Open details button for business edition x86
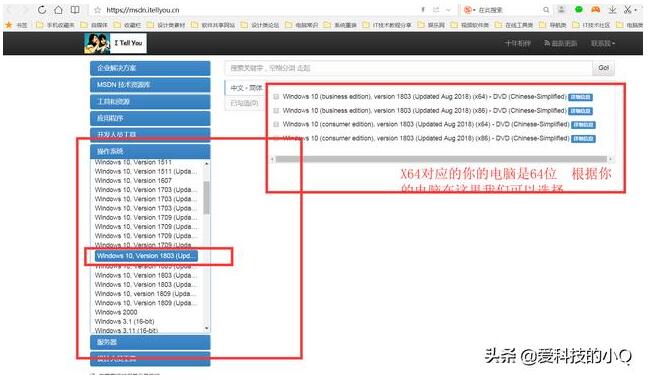The height and width of the screenshot is (380, 649). point(580,111)
